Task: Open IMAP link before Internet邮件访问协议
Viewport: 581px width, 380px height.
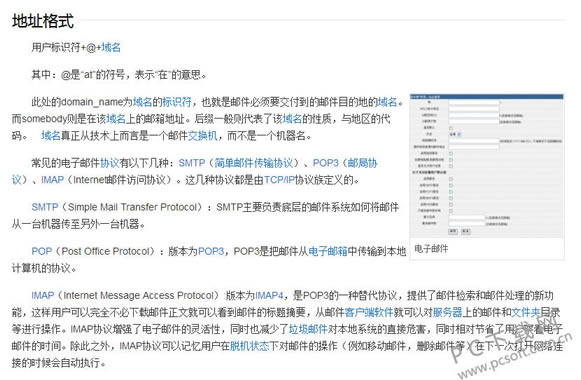Action: coord(52,180)
